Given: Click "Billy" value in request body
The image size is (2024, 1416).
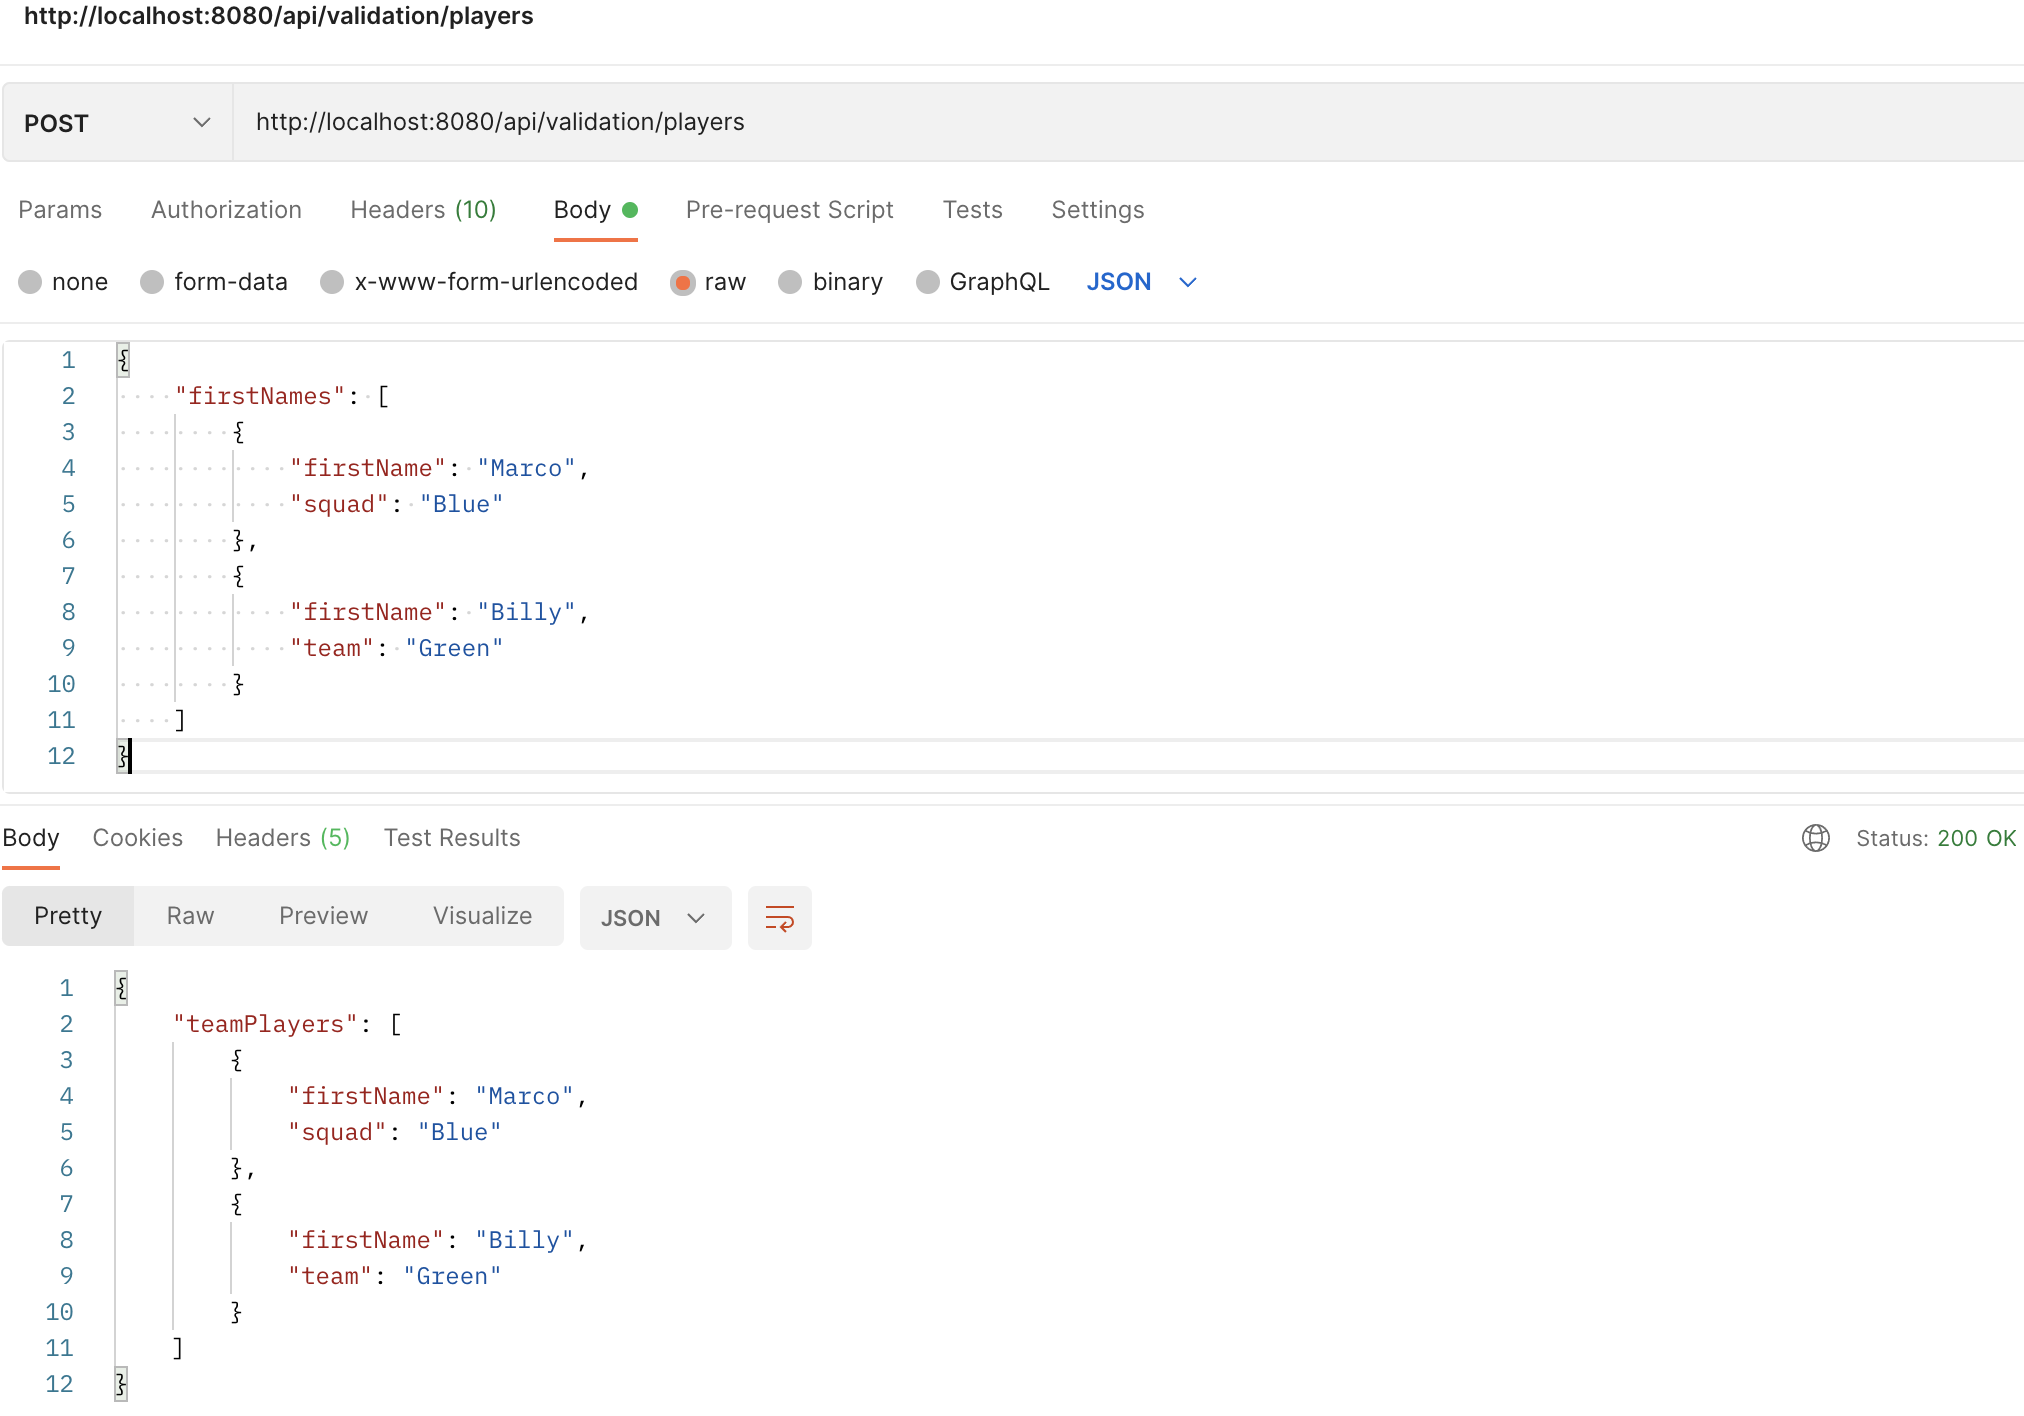Looking at the screenshot, I should [526, 612].
